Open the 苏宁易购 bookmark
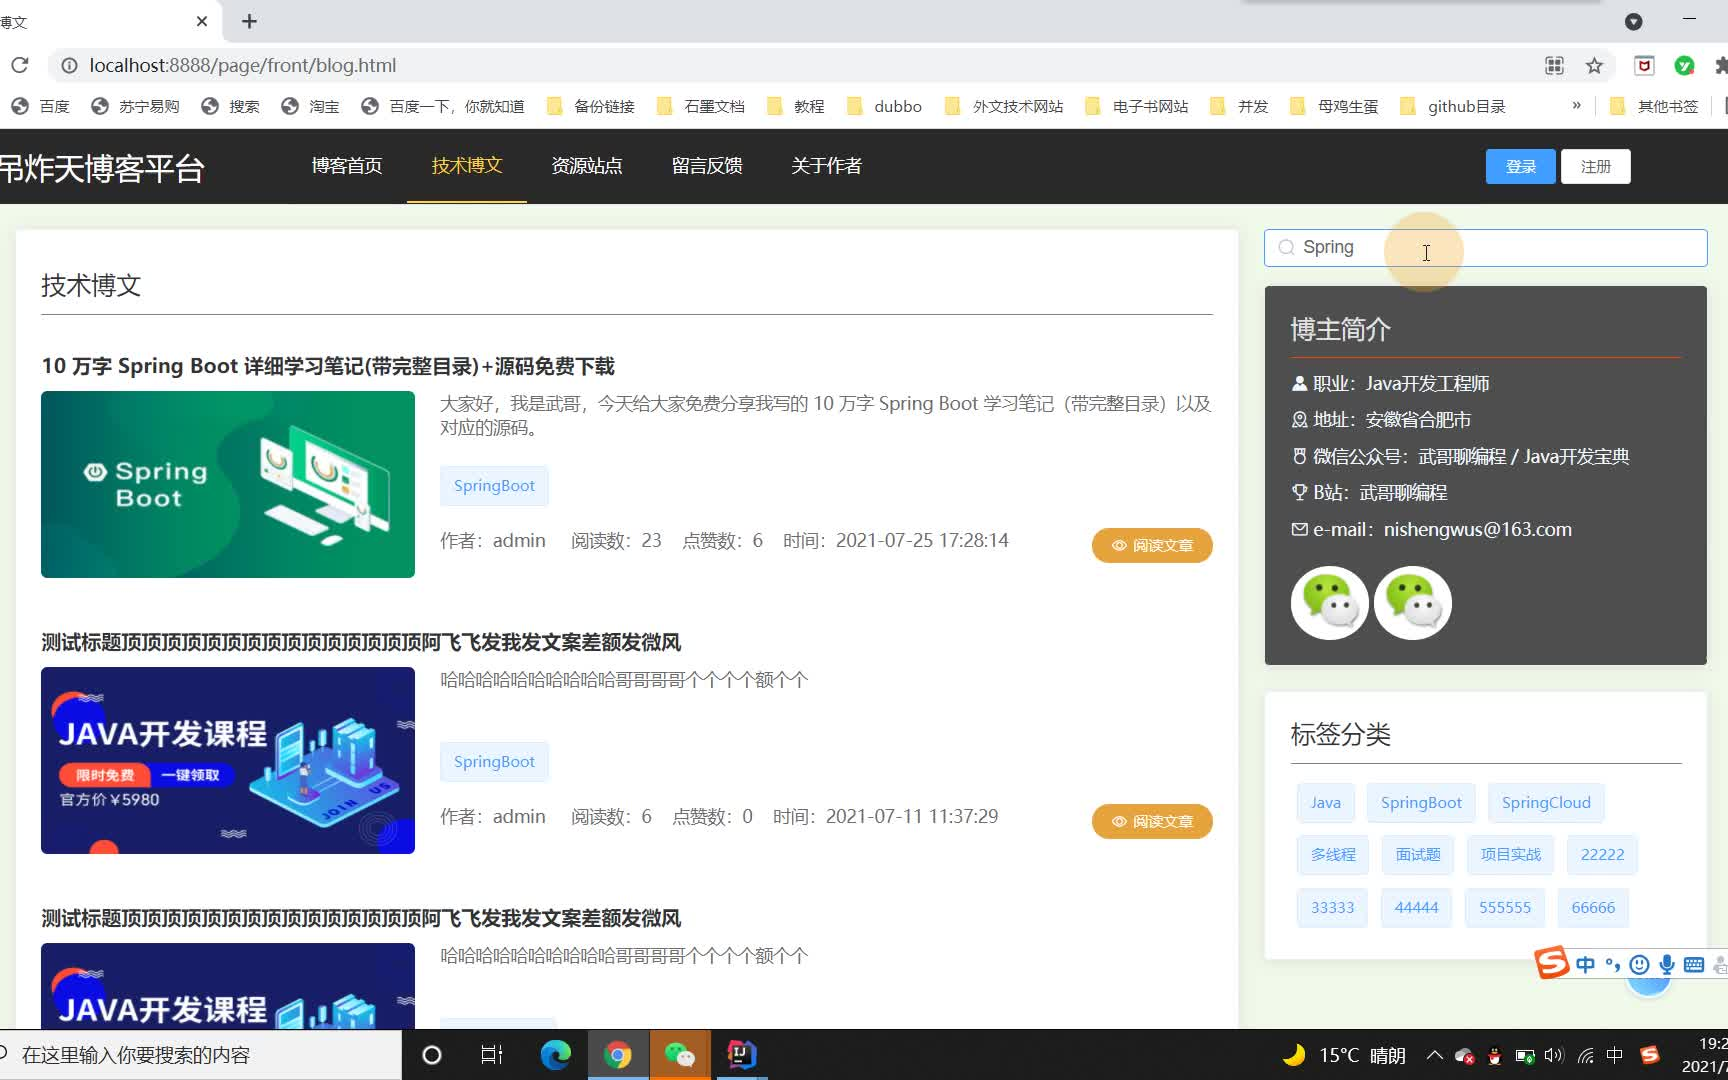Screen dimensions: 1728x1080 pyautogui.click(x=135, y=106)
